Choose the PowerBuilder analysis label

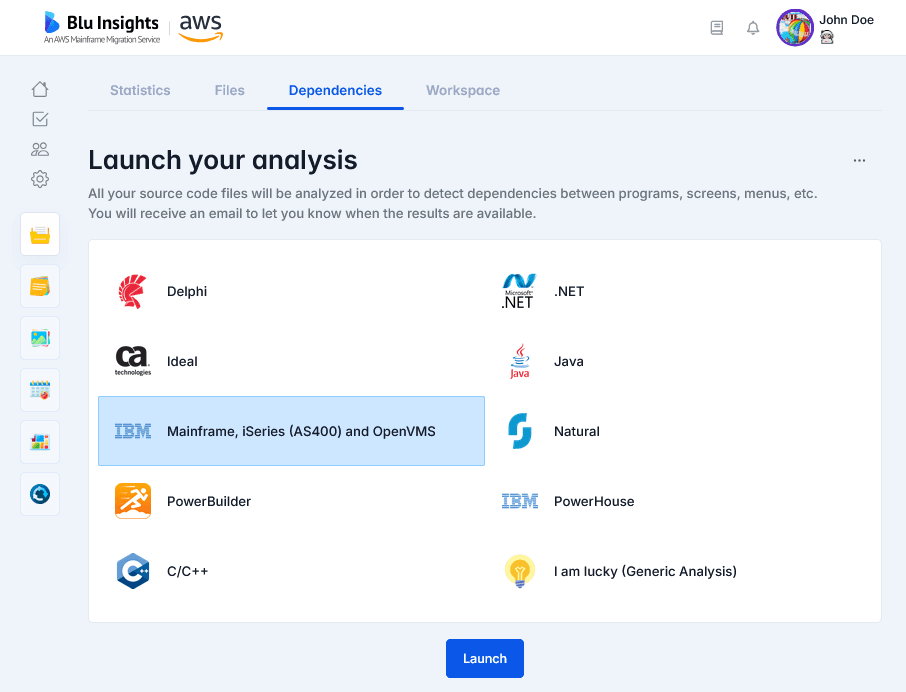[x=209, y=501]
